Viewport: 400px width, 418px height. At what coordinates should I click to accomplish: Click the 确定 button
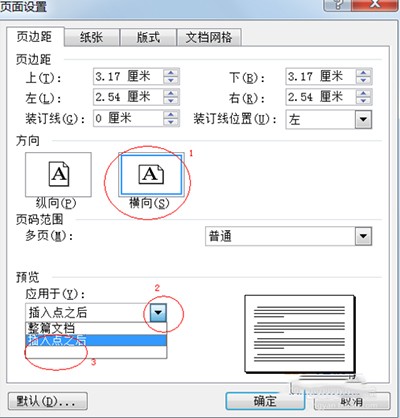tap(265, 401)
